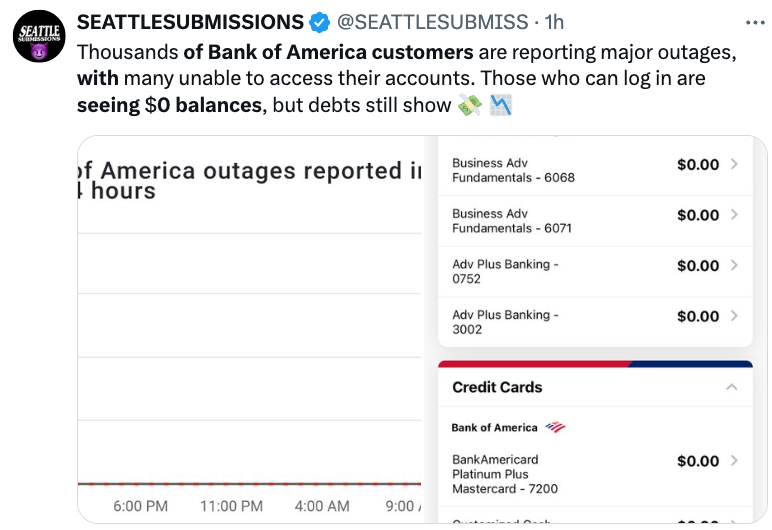Click the blue verified badge icon

click(x=320, y=22)
